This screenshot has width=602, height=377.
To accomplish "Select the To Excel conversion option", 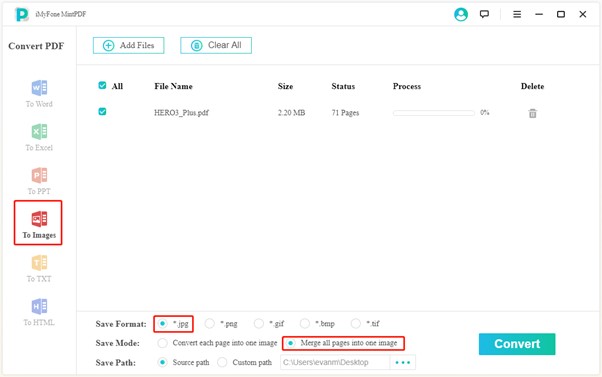I will click(39, 137).
